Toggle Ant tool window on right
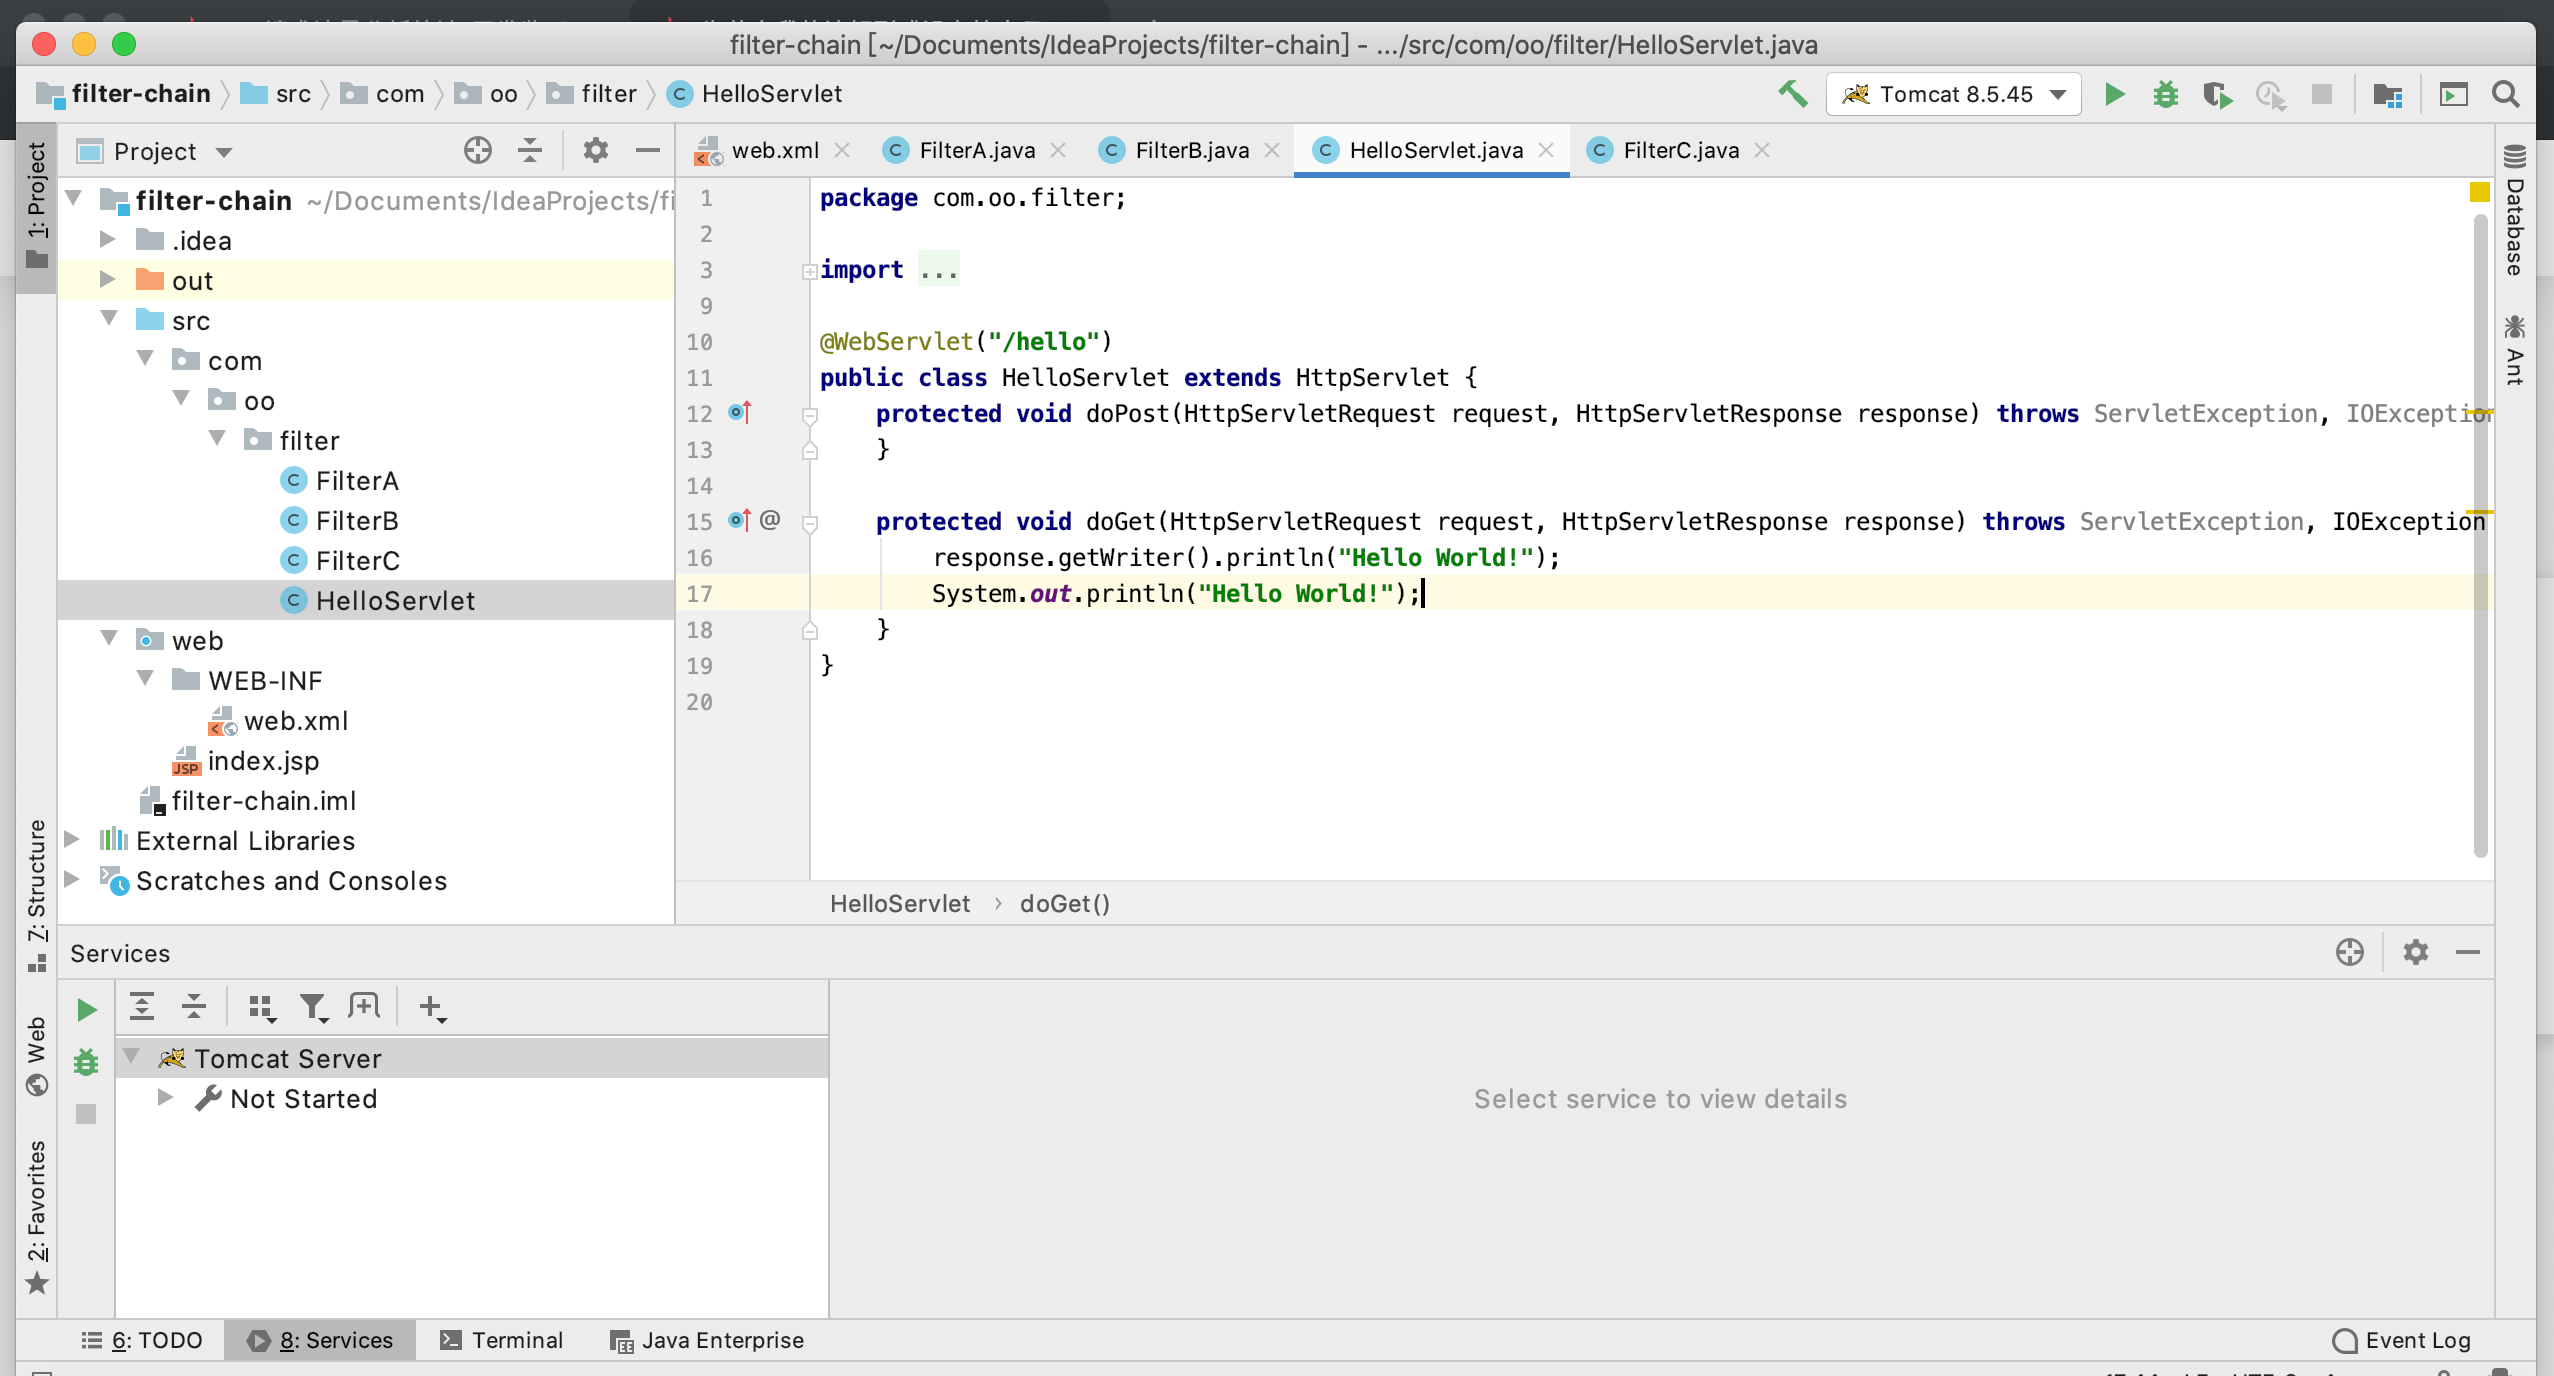 [2515, 350]
